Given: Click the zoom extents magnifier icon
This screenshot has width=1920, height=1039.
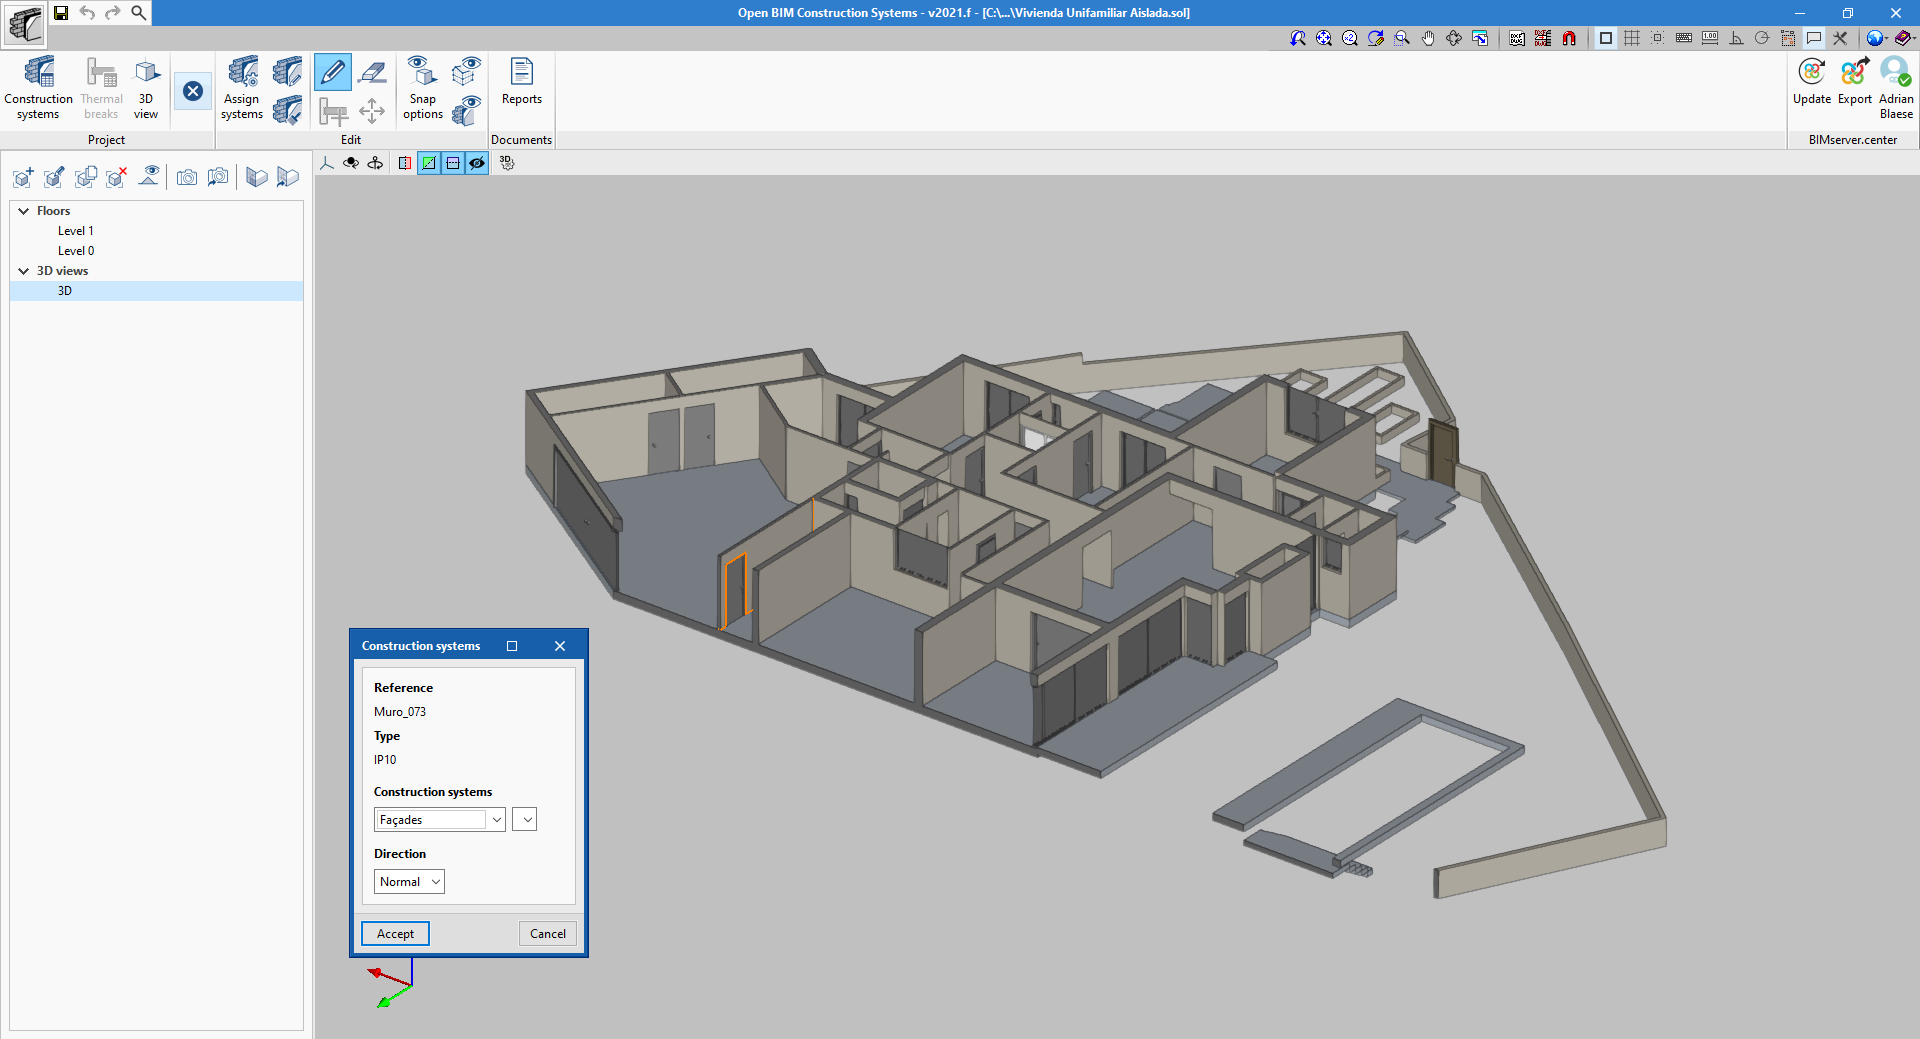Looking at the screenshot, I should 1324,38.
